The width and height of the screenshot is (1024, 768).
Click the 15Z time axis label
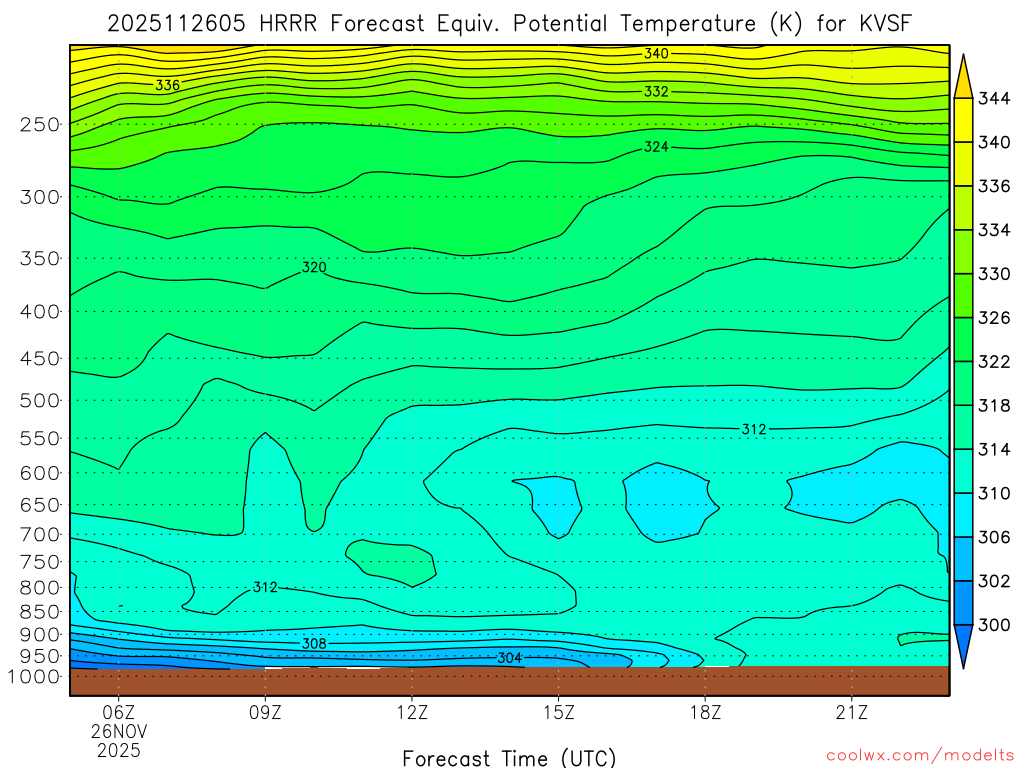(x=558, y=712)
